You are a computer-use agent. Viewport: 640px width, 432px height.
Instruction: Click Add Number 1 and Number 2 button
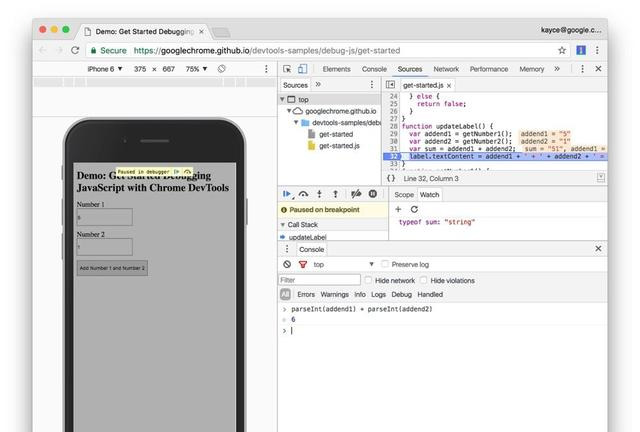pyautogui.click(x=112, y=268)
